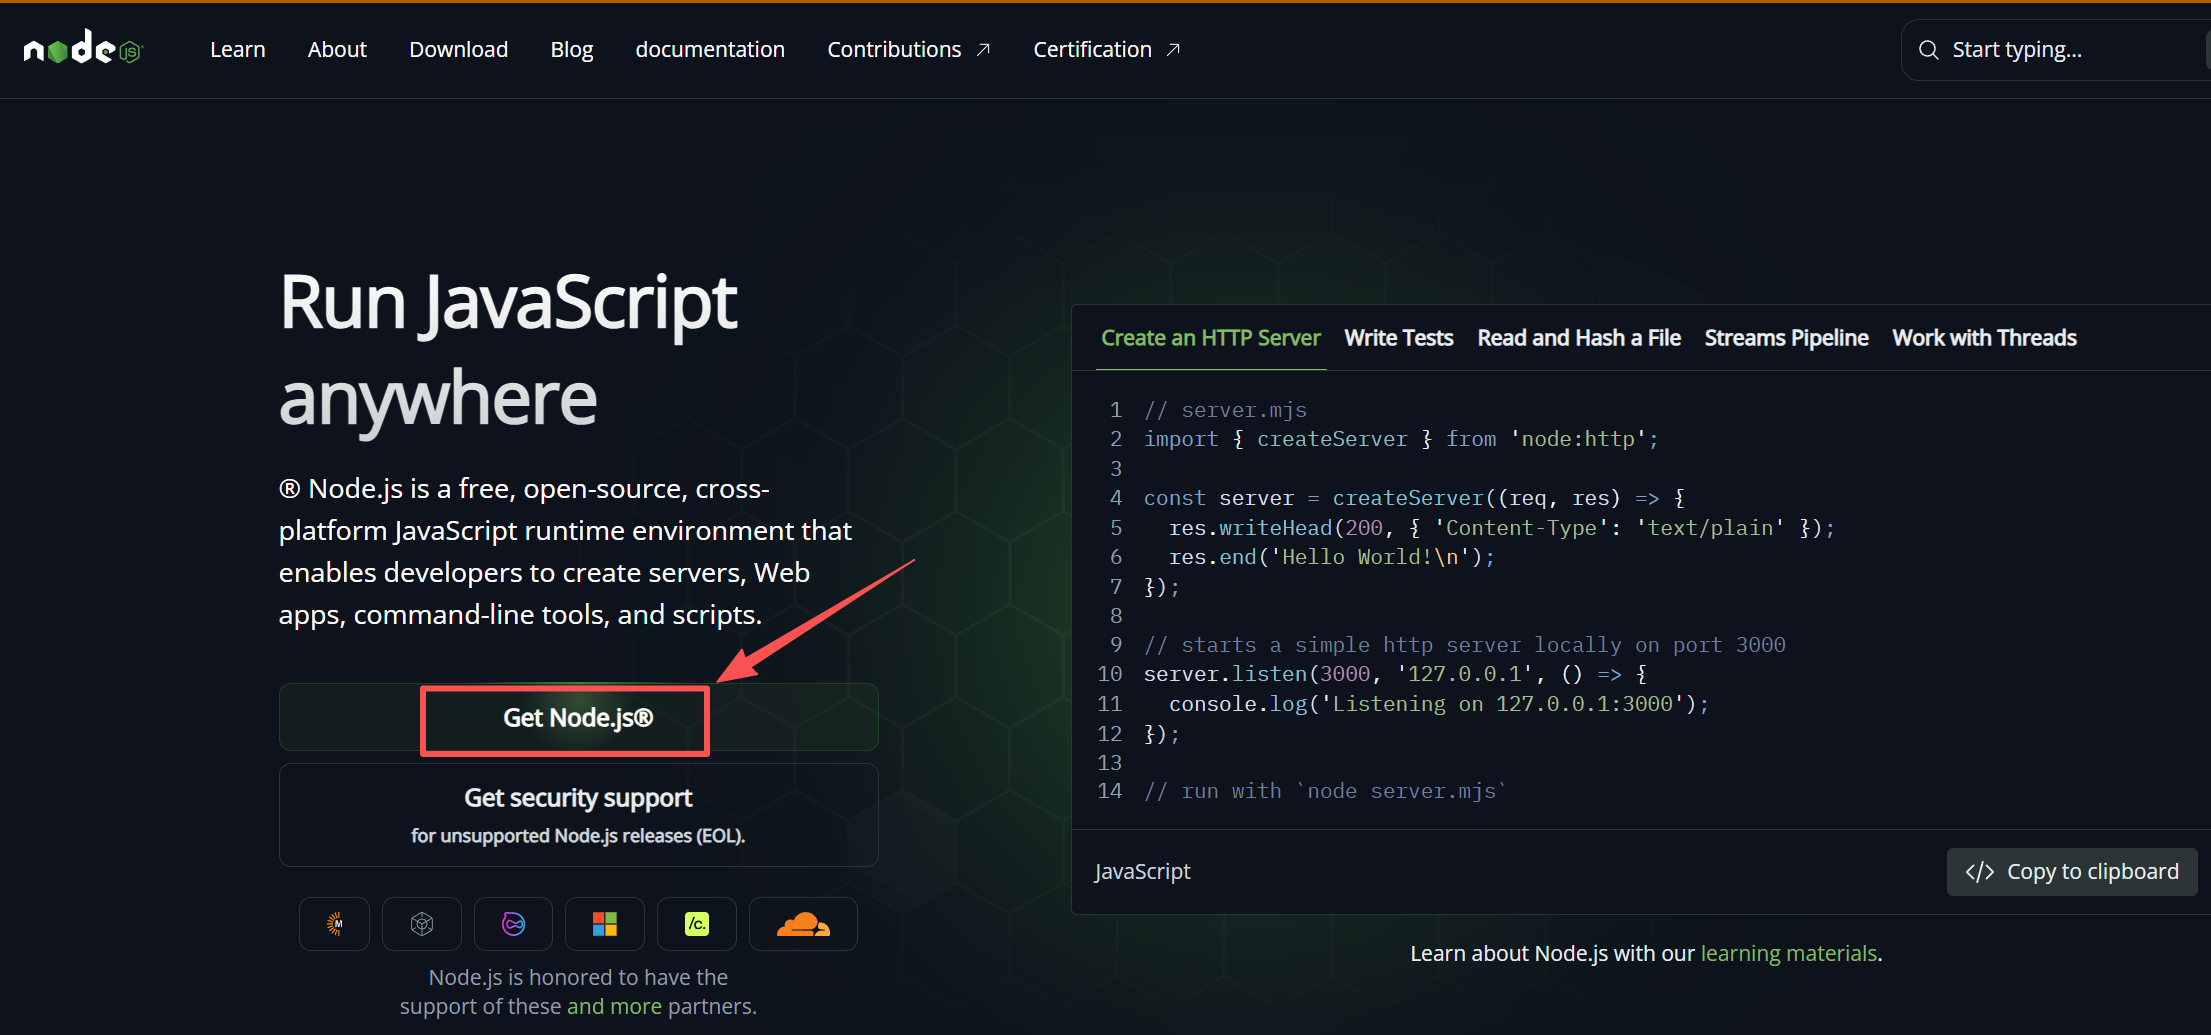Click the res.writeHead code line
Viewport: 2211px width, 1035px height.
click(x=1502, y=528)
